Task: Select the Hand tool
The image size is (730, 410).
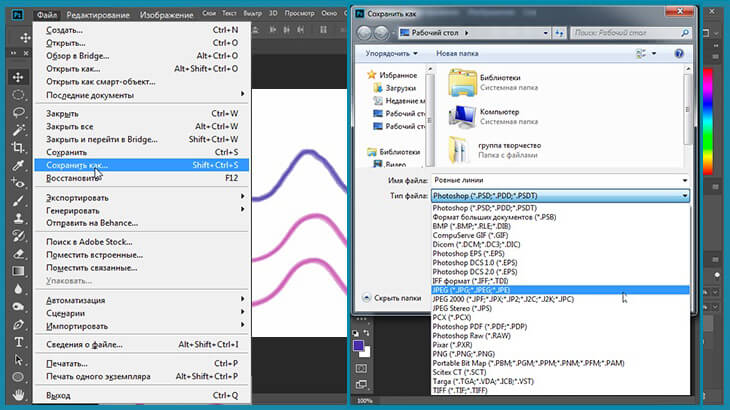Action: (18, 395)
